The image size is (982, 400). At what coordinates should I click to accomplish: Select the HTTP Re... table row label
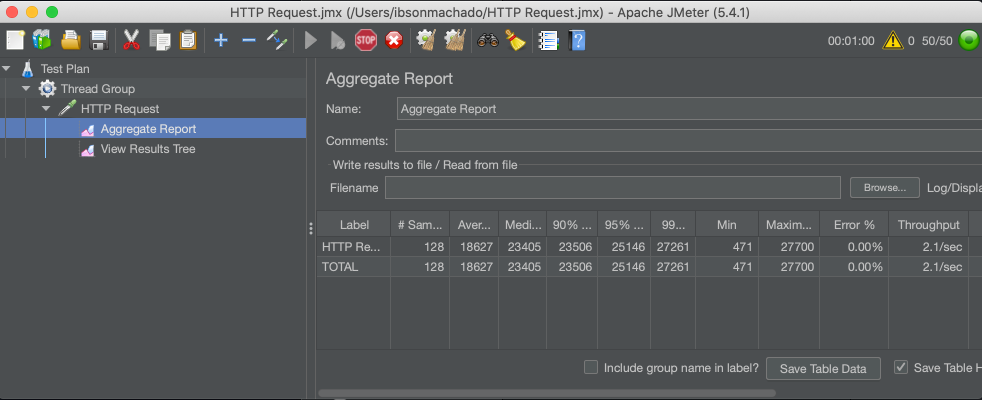coord(351,247)
